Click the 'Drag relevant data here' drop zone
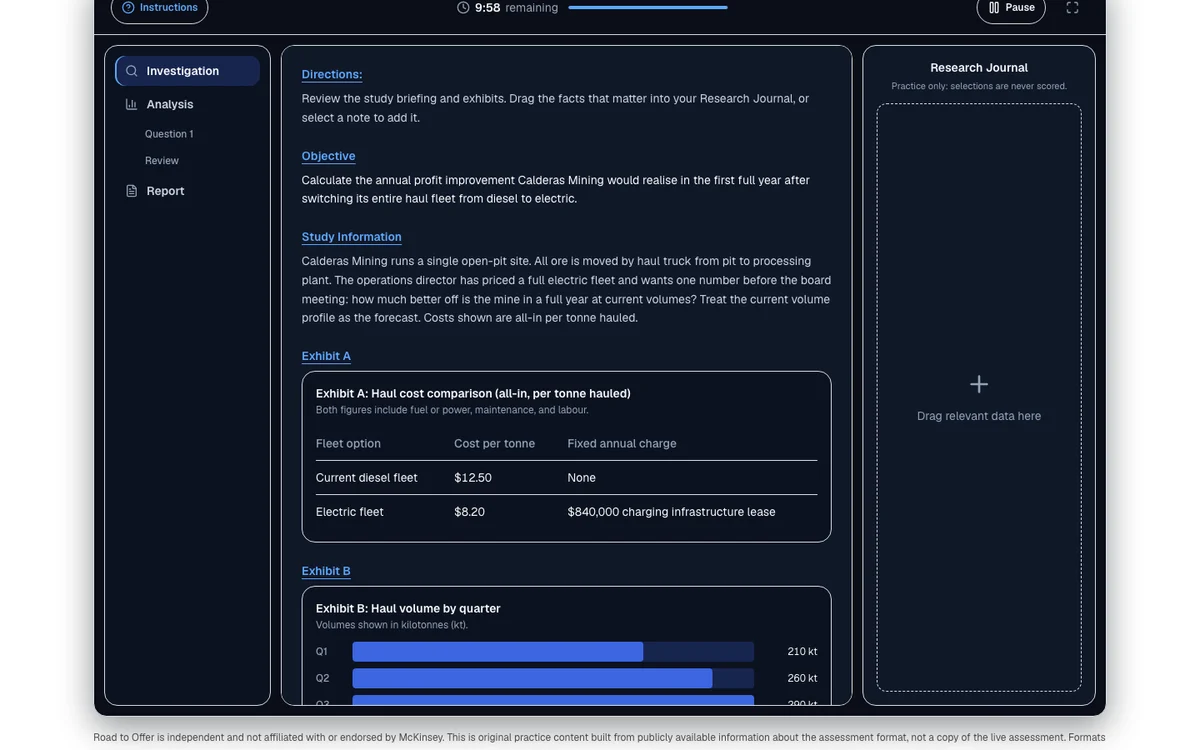Screen dimensions: 1200x750 click(x=979, y=398)
